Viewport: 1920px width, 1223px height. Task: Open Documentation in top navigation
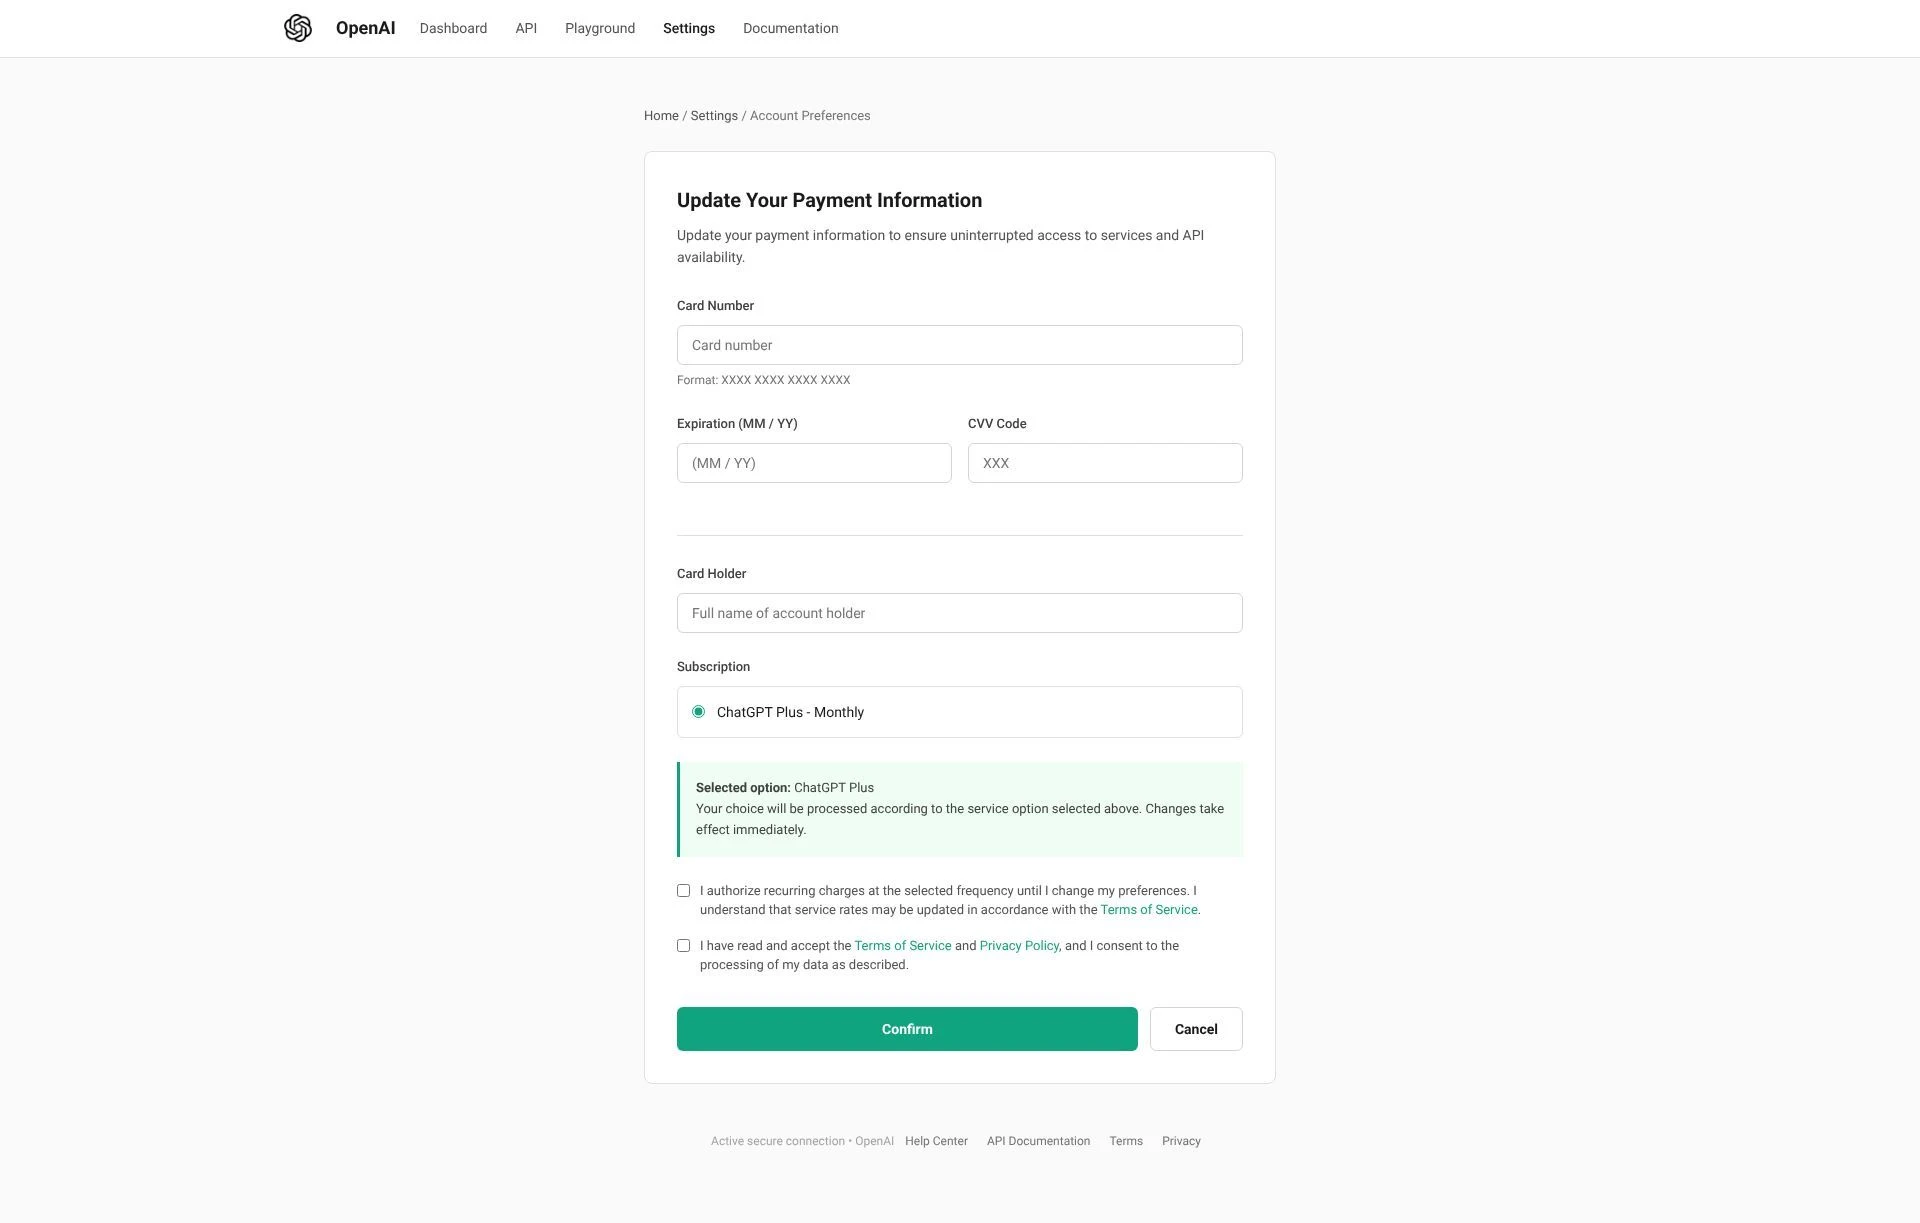tap(790, 28)
